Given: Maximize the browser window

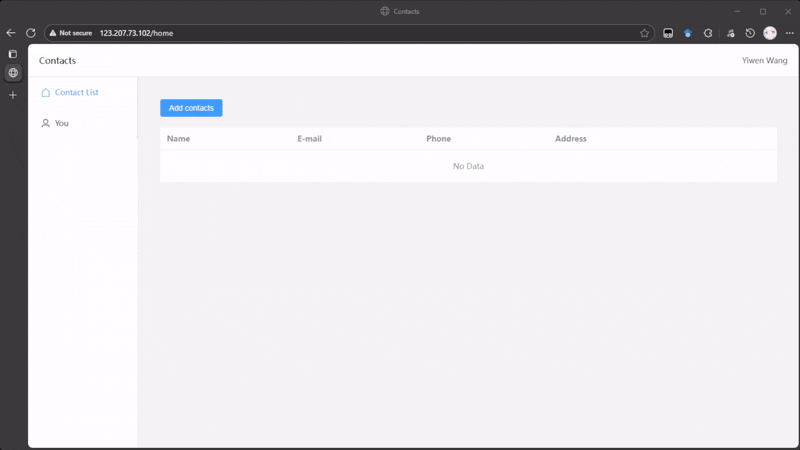Looking at the screenshot, I should [x=763, y=11].
